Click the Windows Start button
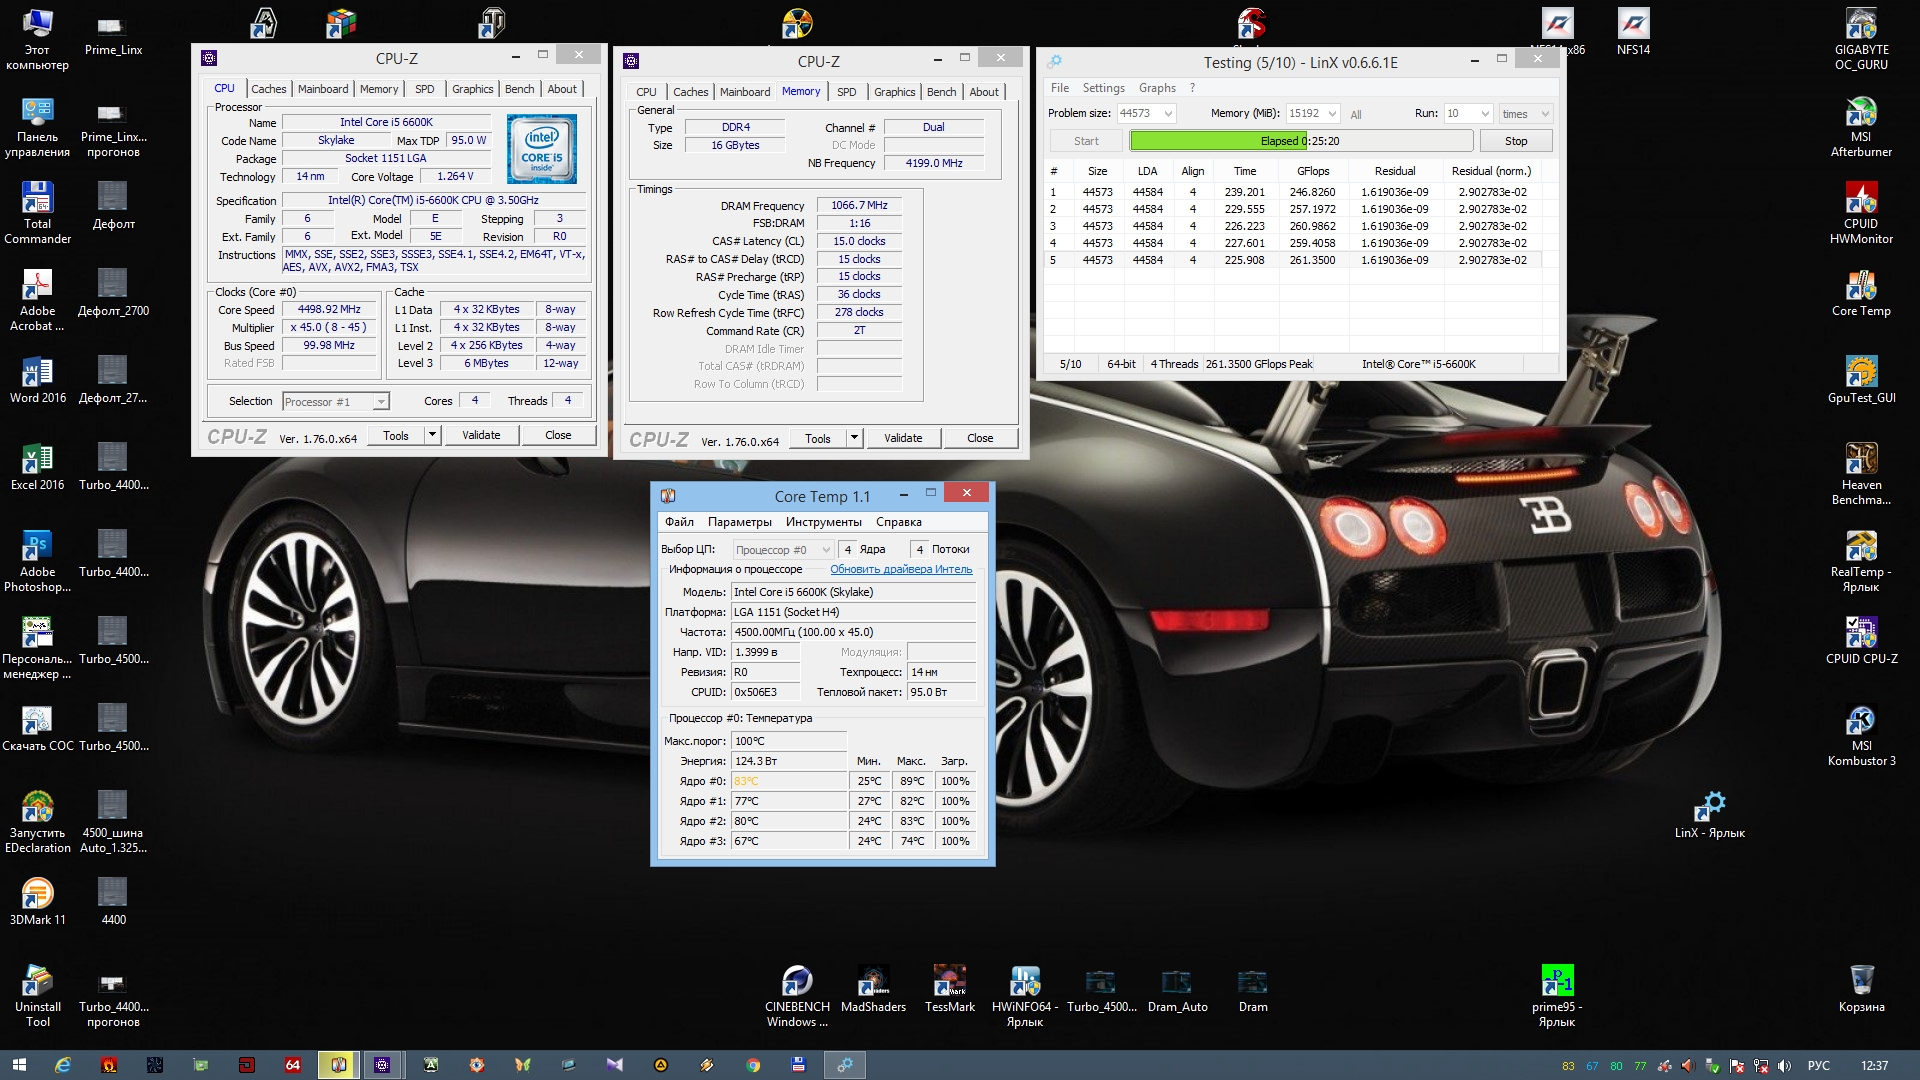 19,1065
